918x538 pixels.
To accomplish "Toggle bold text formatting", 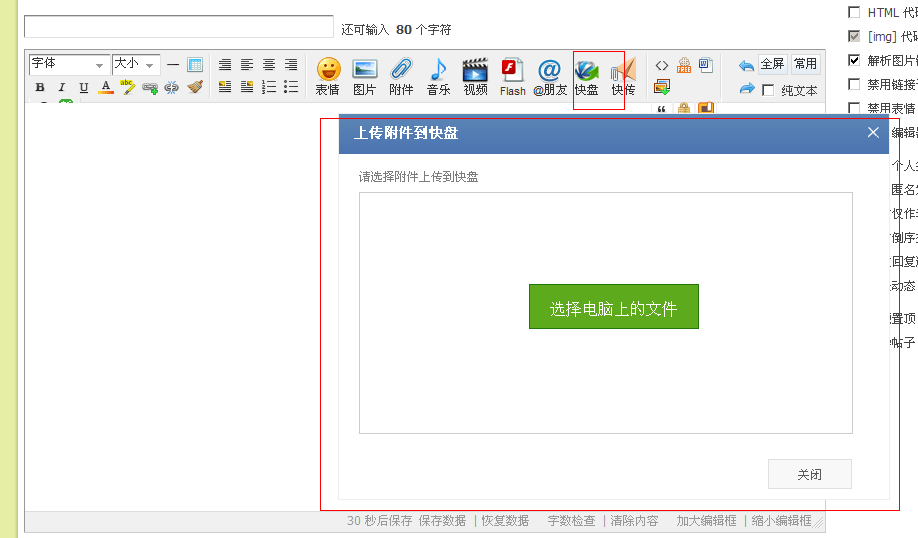I will [40, 87].
